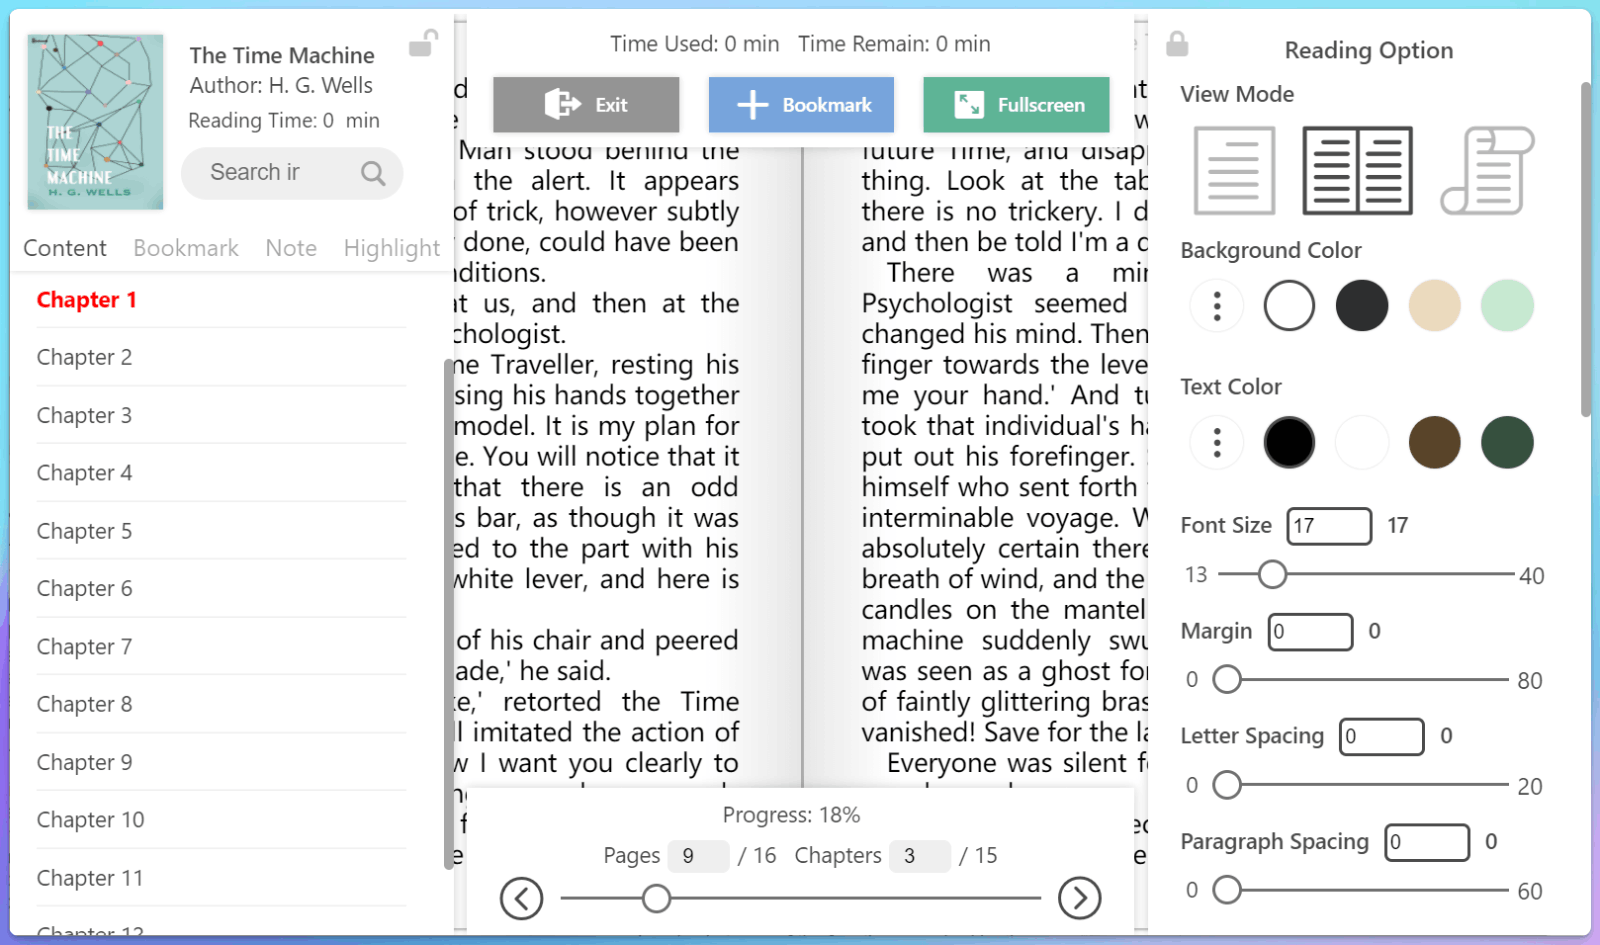The image size is (1600, 945).
Task: Toggle the left sidebar lock icon
Action: 423,44
